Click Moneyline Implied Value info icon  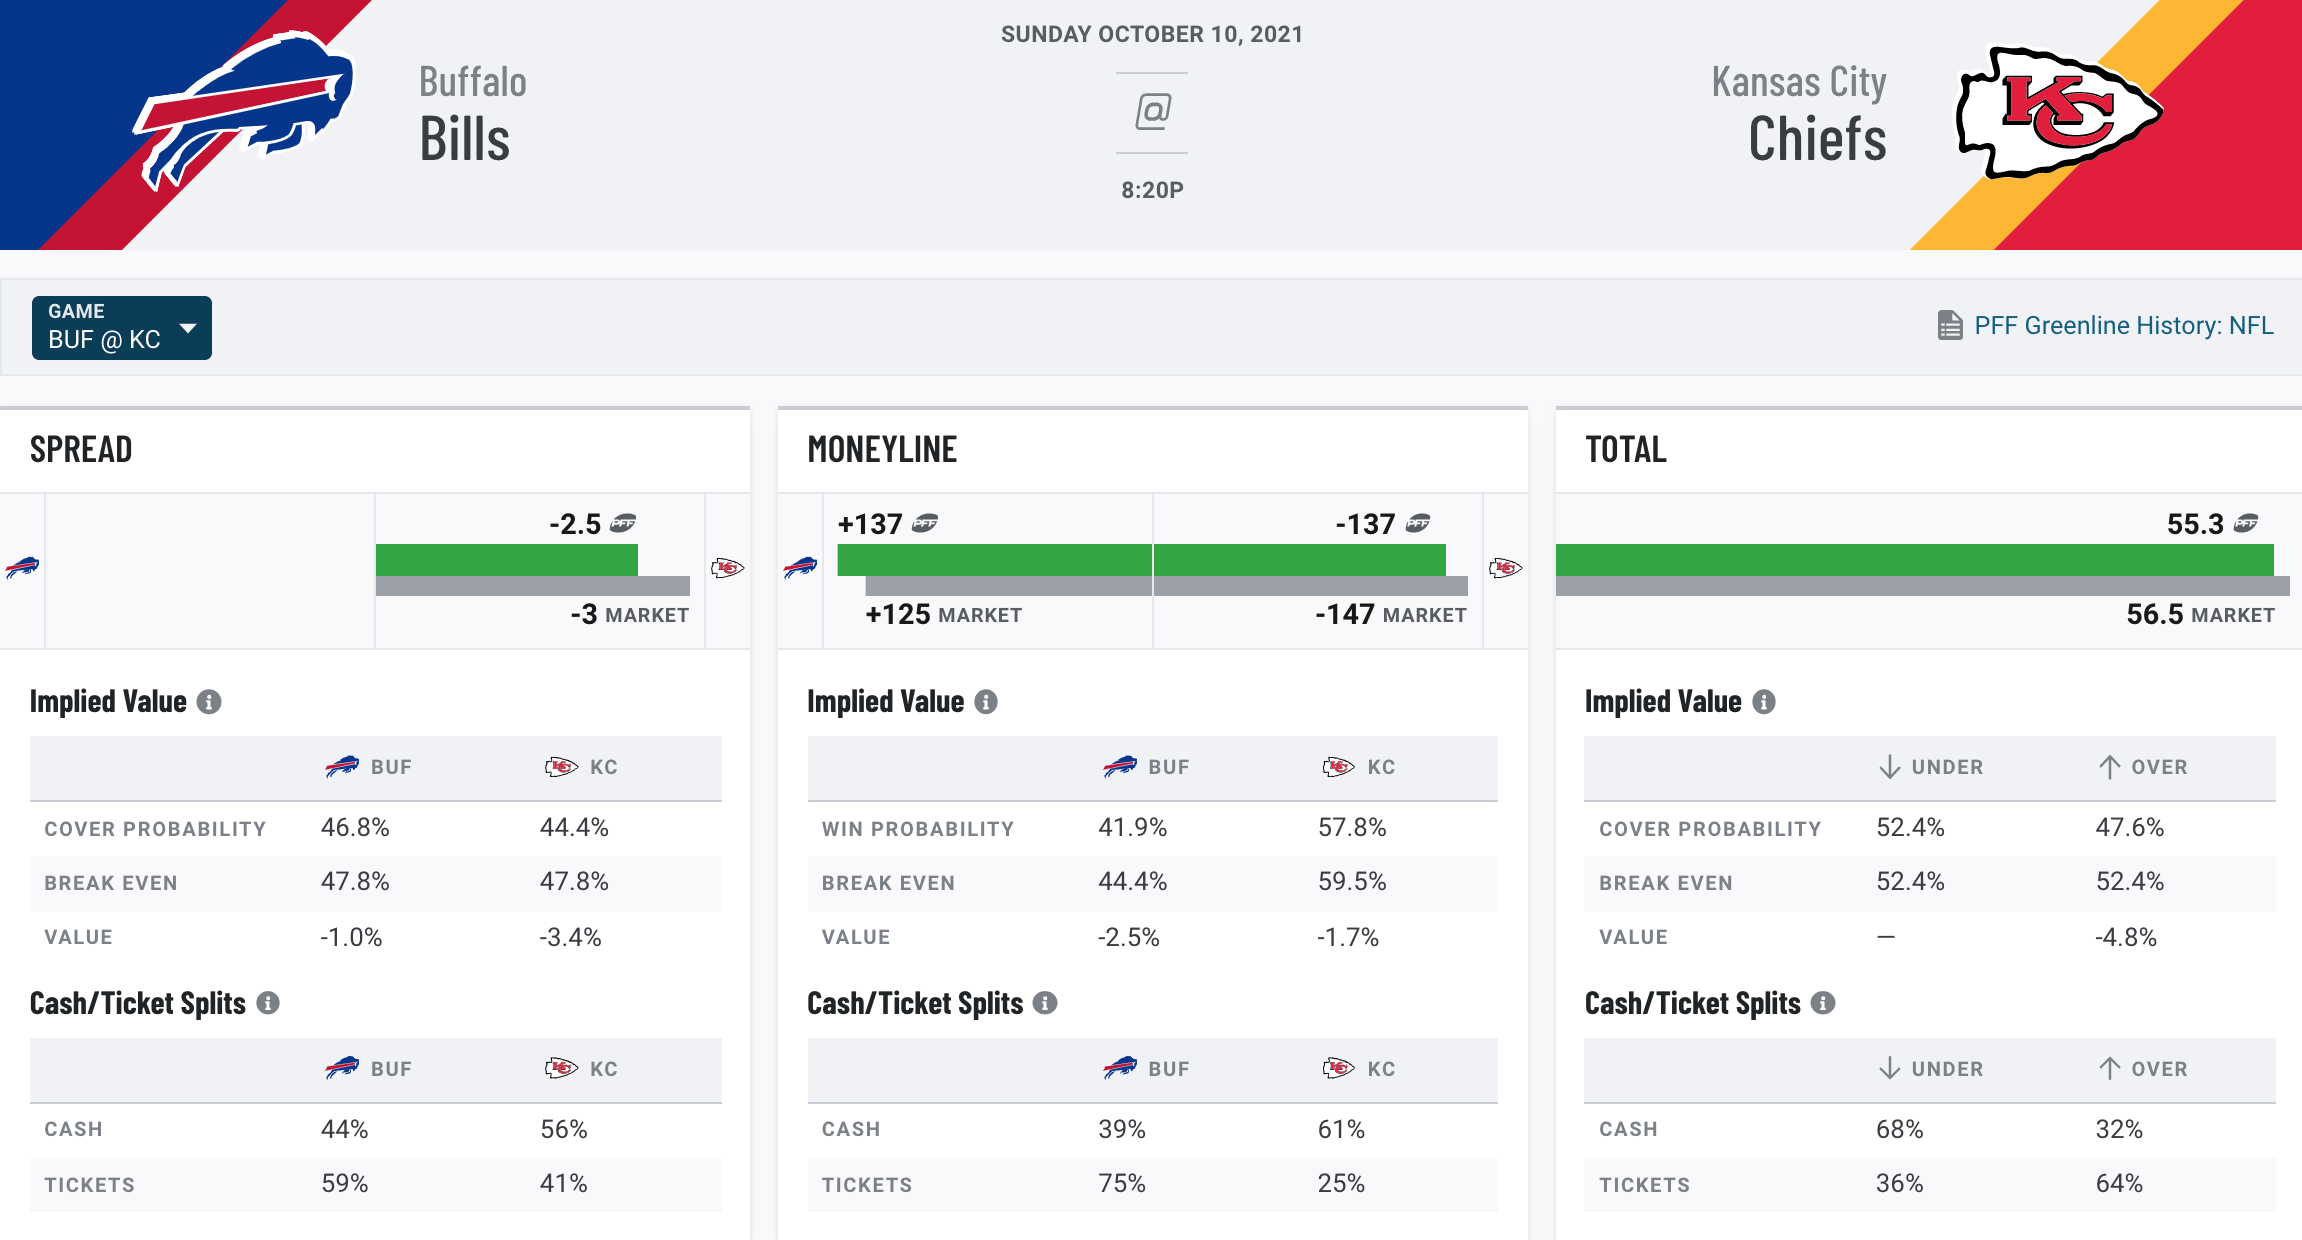pos(986,702)
